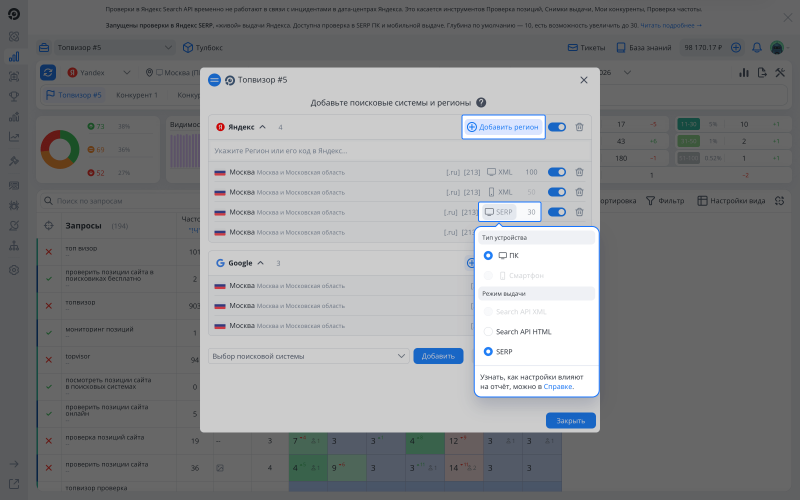Click the blue refresh positions button
800x500 pixels.
coord(48,72)
